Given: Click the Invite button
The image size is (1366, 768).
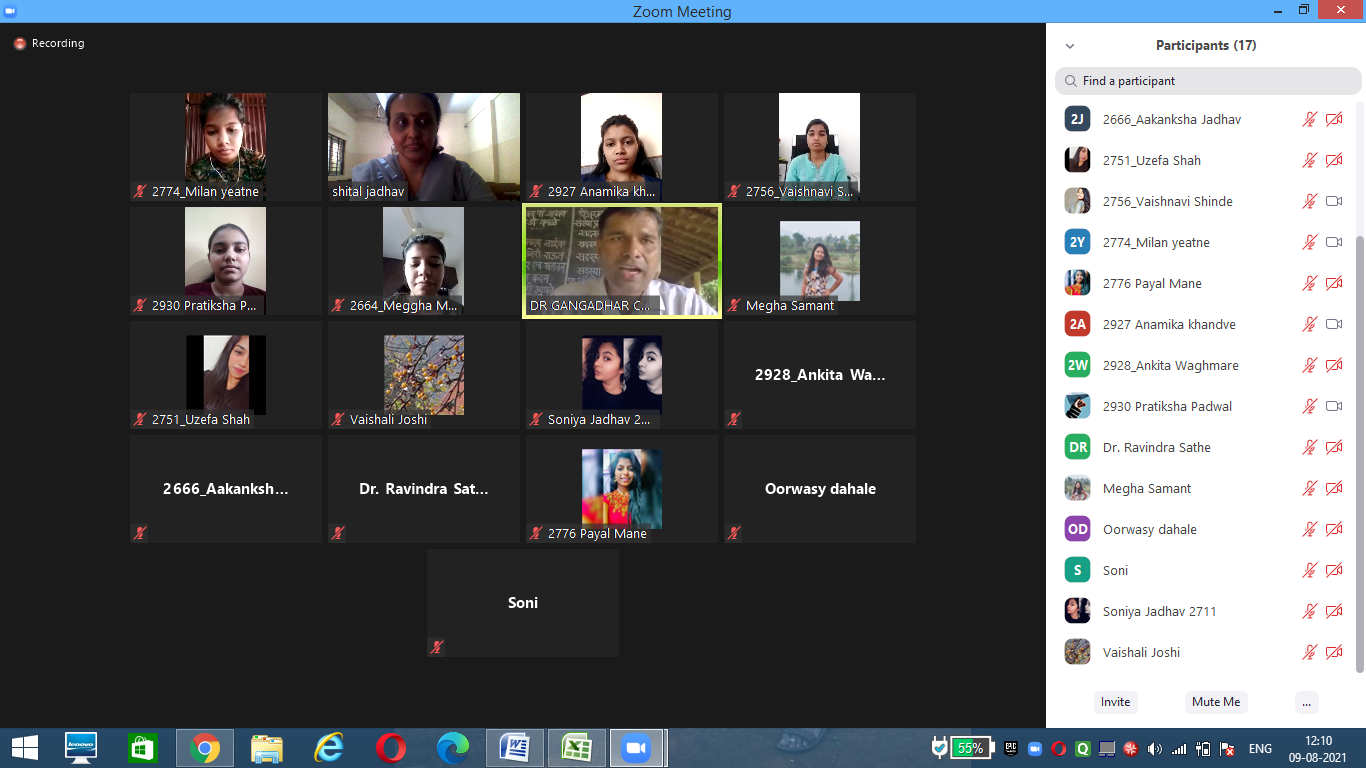Looking at the screenshot, I should [x=1115, y=702].
